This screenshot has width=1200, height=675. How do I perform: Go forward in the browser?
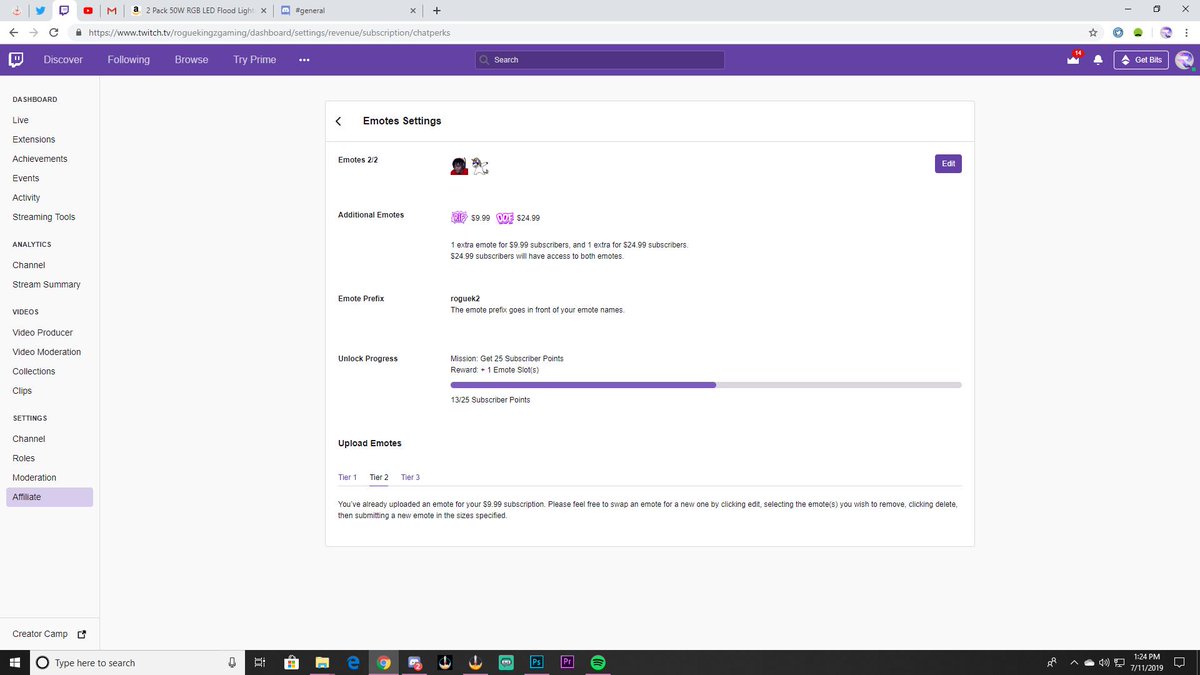33,32
